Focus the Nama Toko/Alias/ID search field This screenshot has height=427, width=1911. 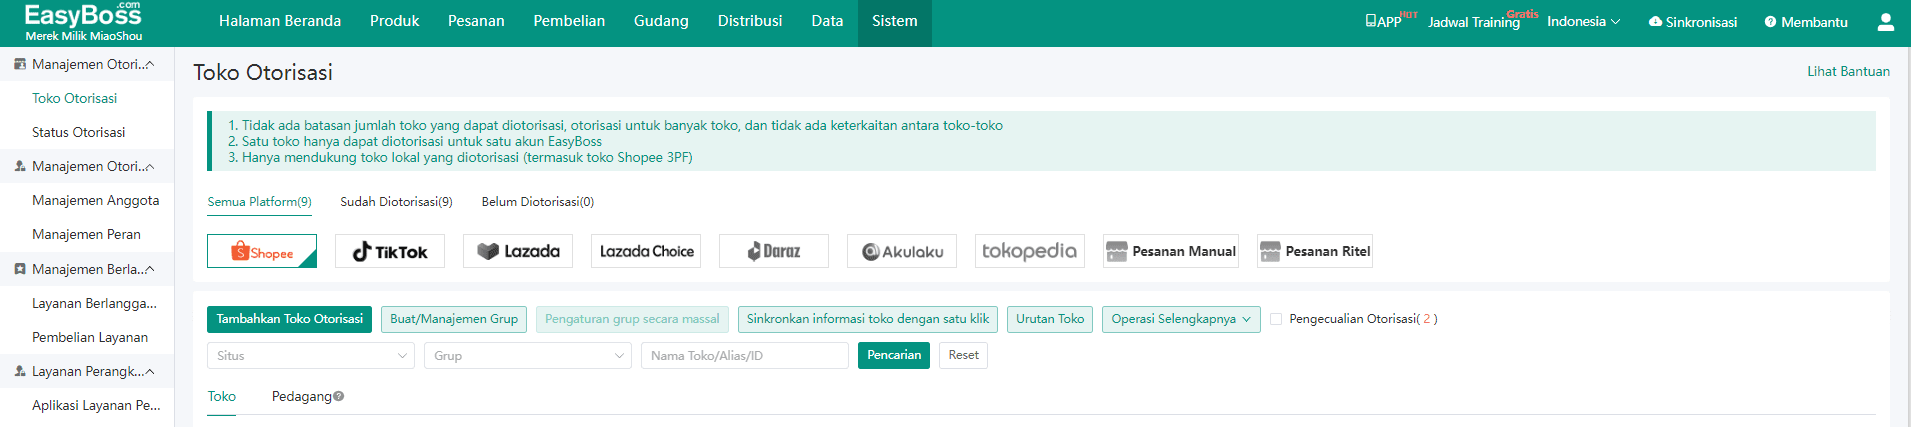(x=745, y=356)
